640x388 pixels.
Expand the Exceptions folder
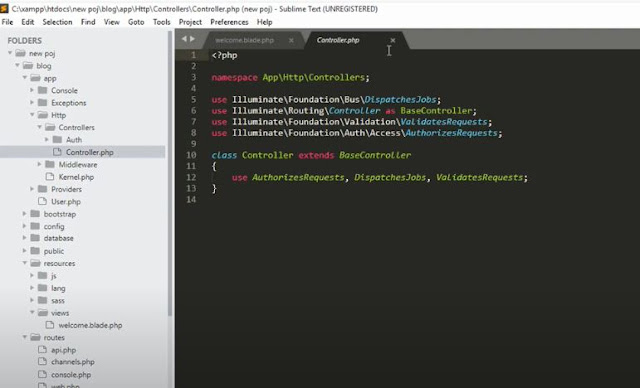pos(32,102)
